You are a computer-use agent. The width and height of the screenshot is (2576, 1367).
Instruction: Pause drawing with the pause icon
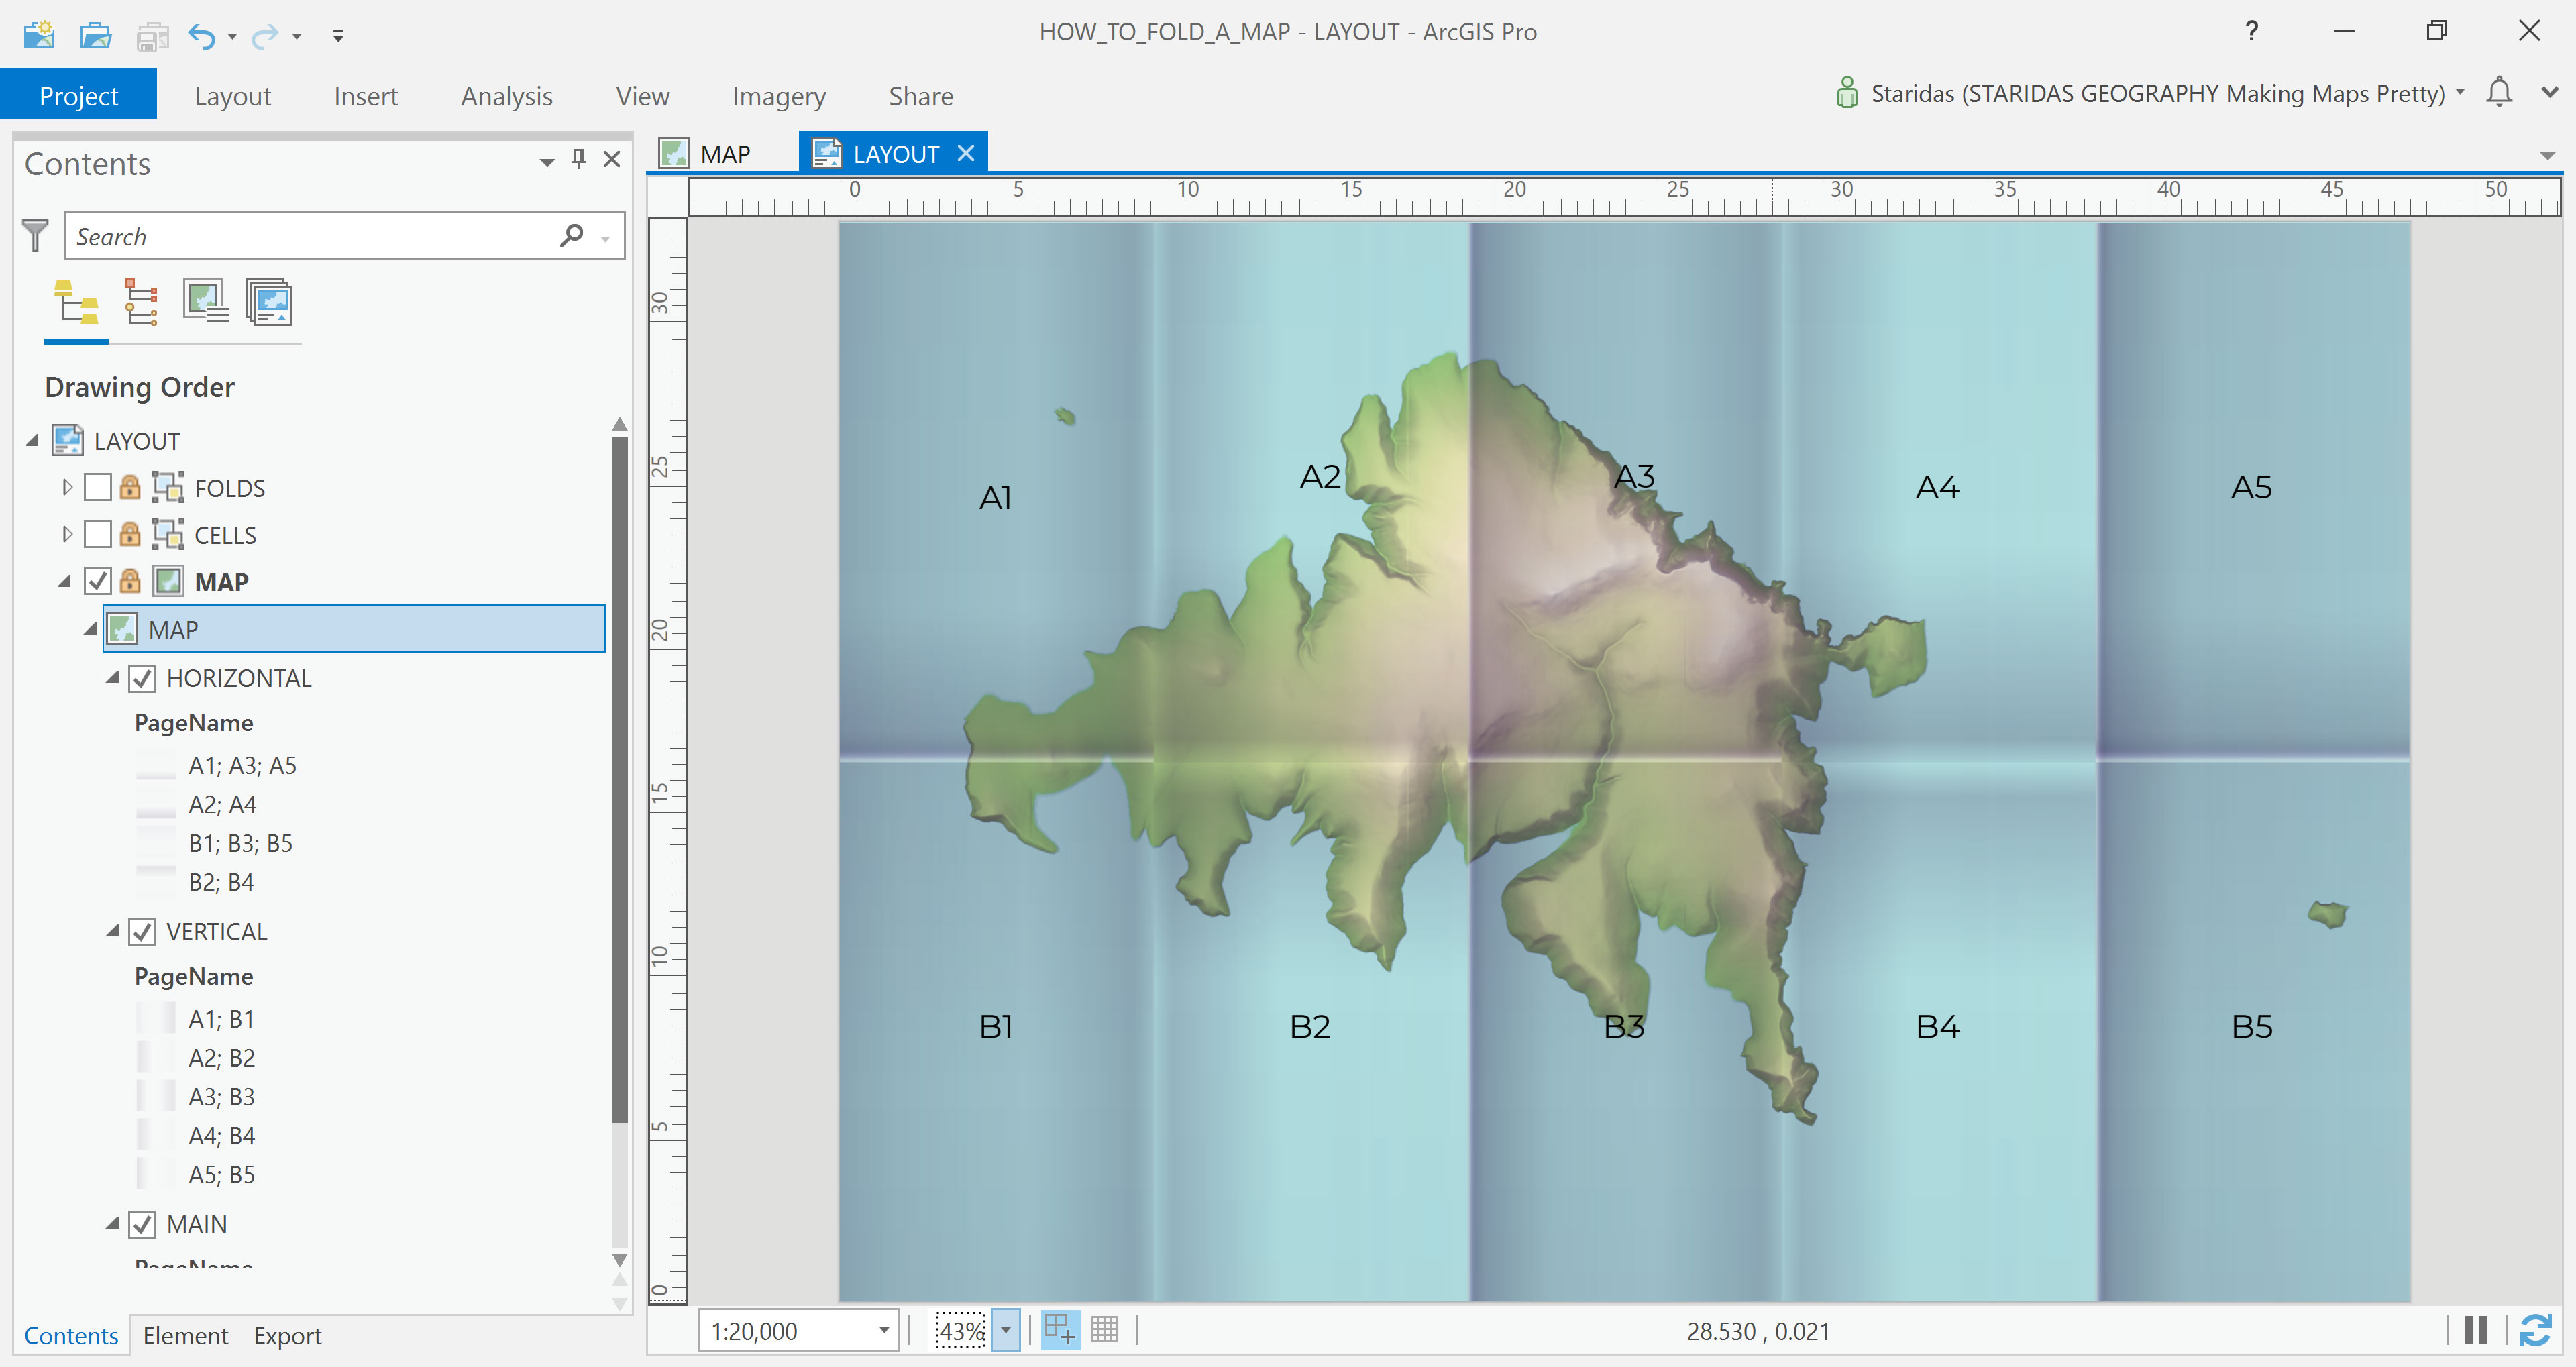(2476, 1330)
